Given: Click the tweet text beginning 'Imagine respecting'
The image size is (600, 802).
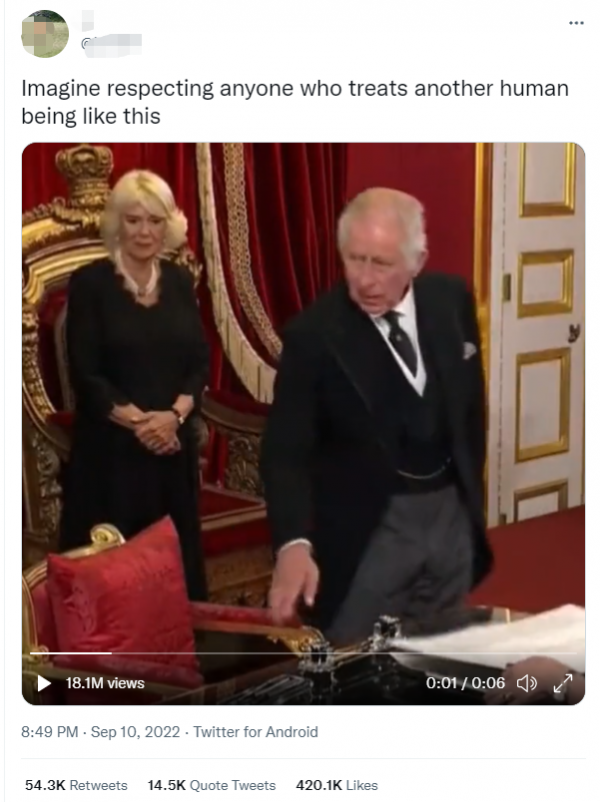Looking at the screenshot, I should [x=295, y=102].
